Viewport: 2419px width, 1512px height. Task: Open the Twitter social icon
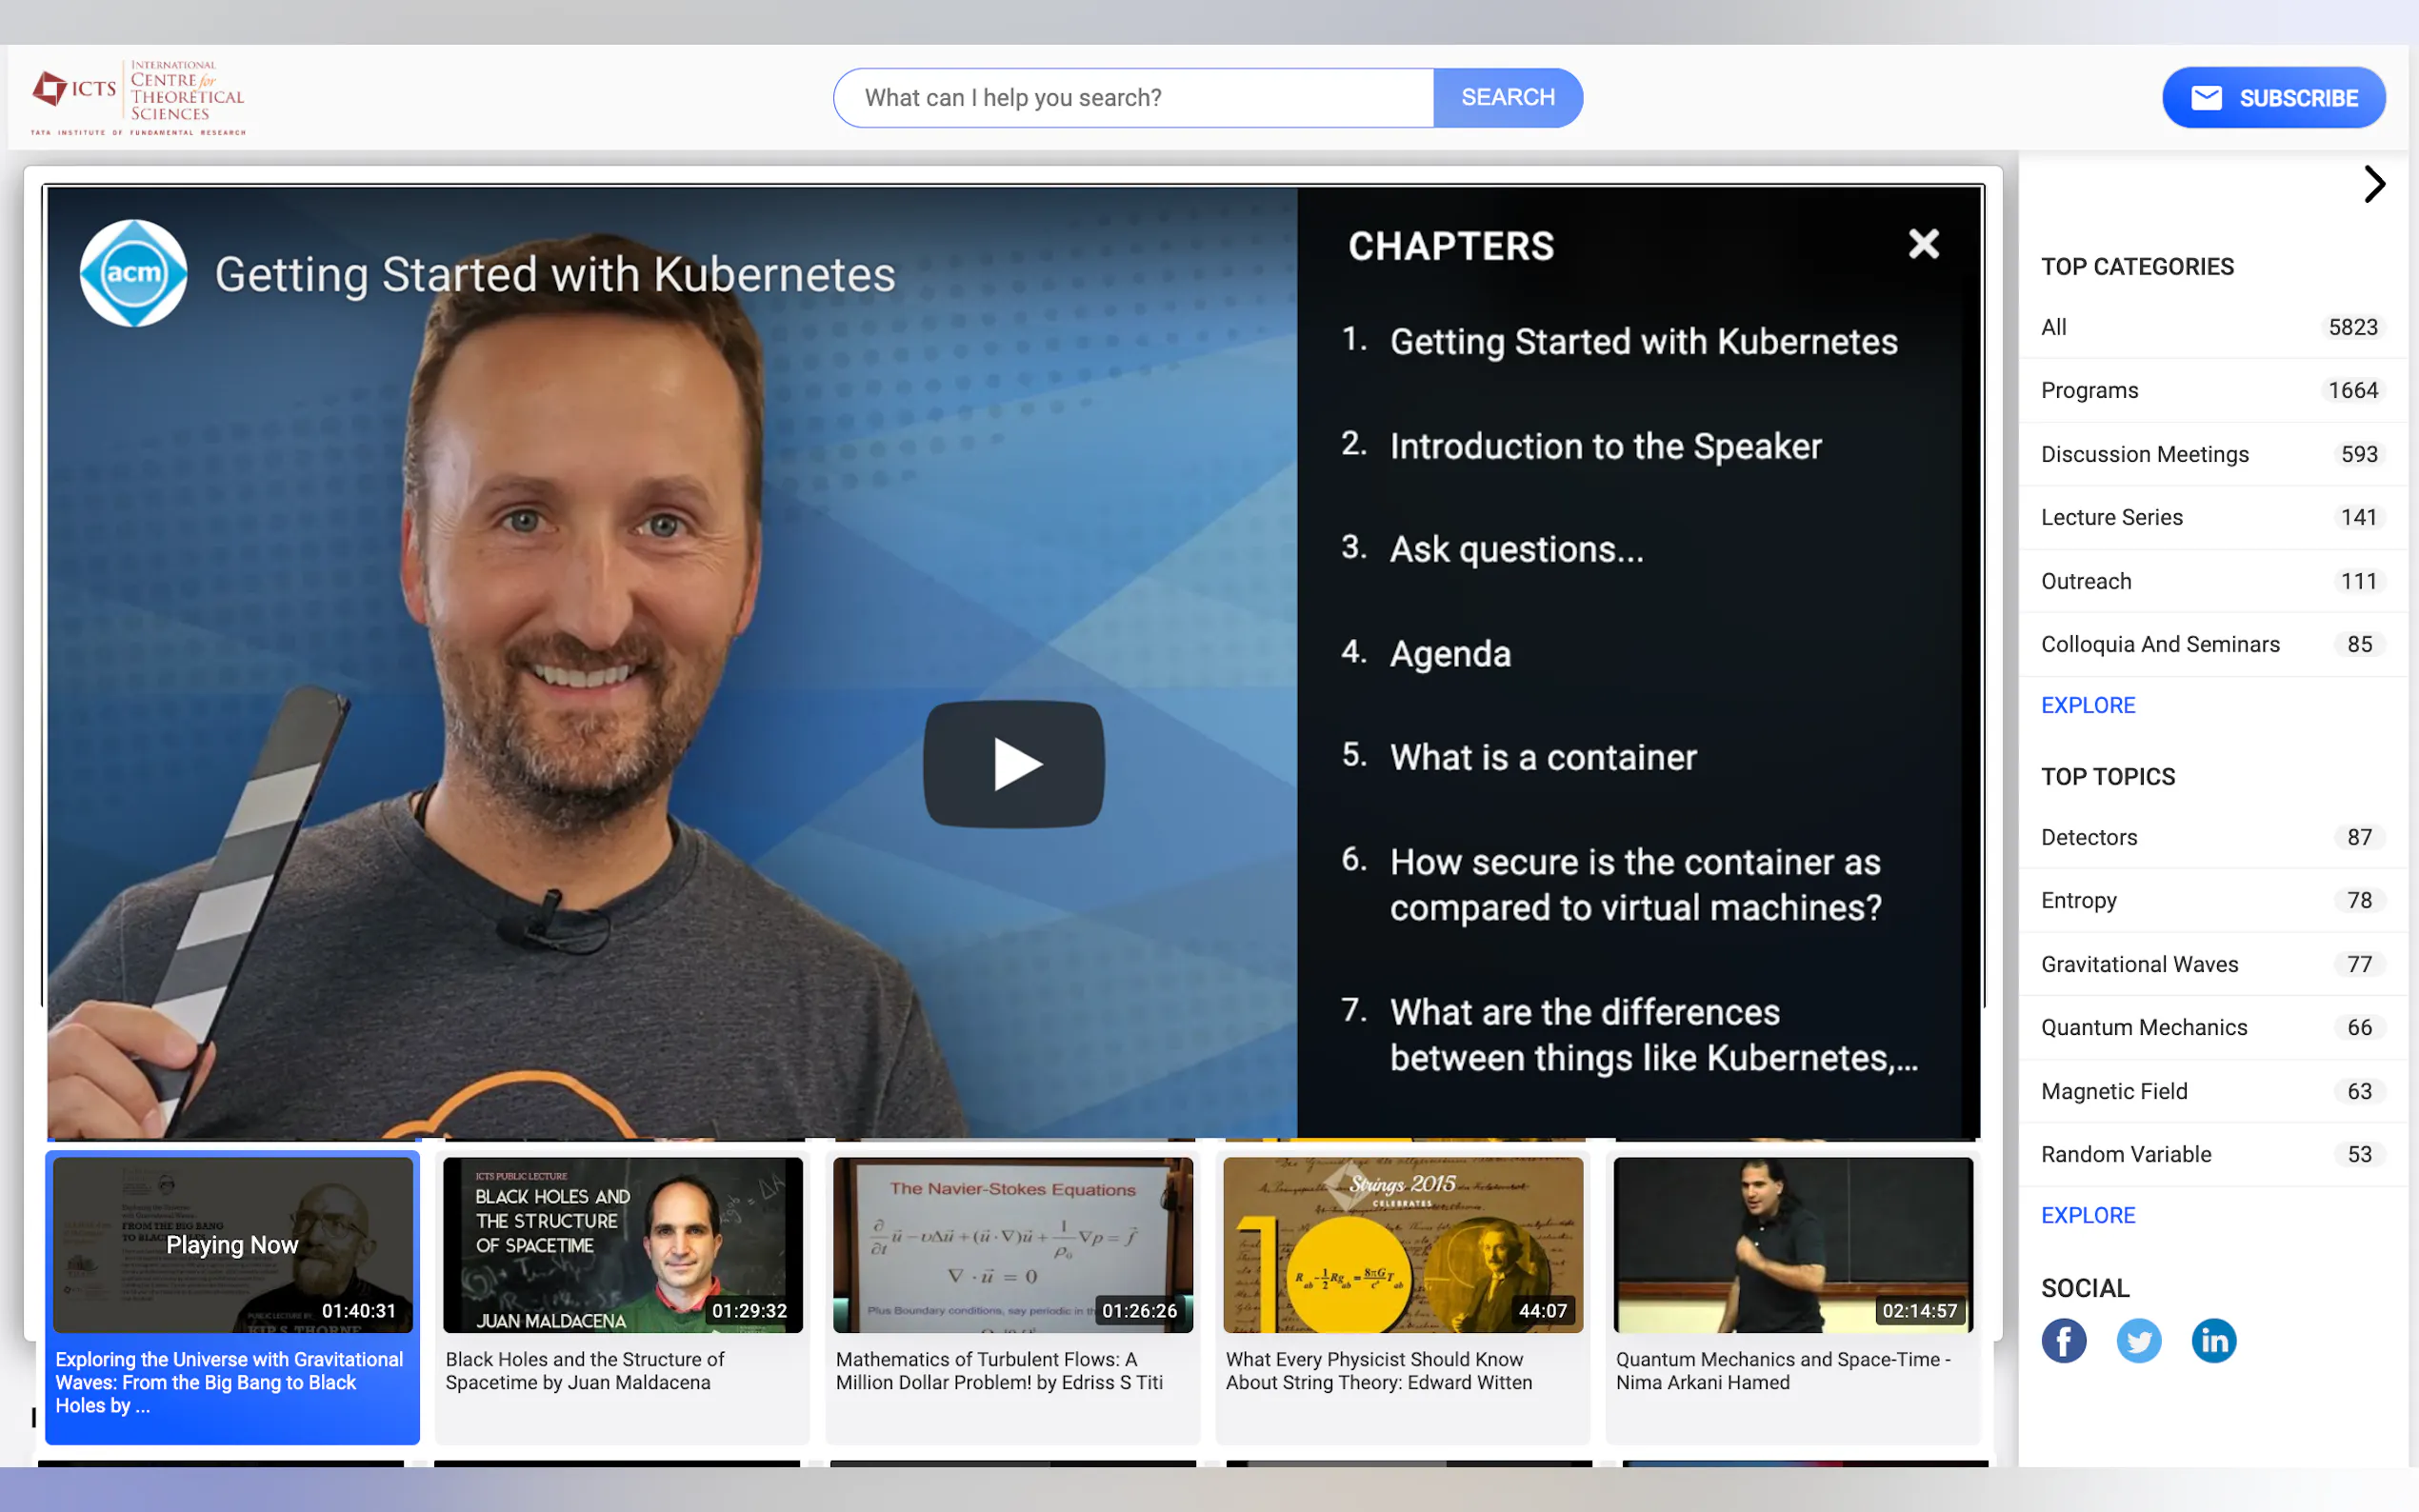point(2138,1340)
